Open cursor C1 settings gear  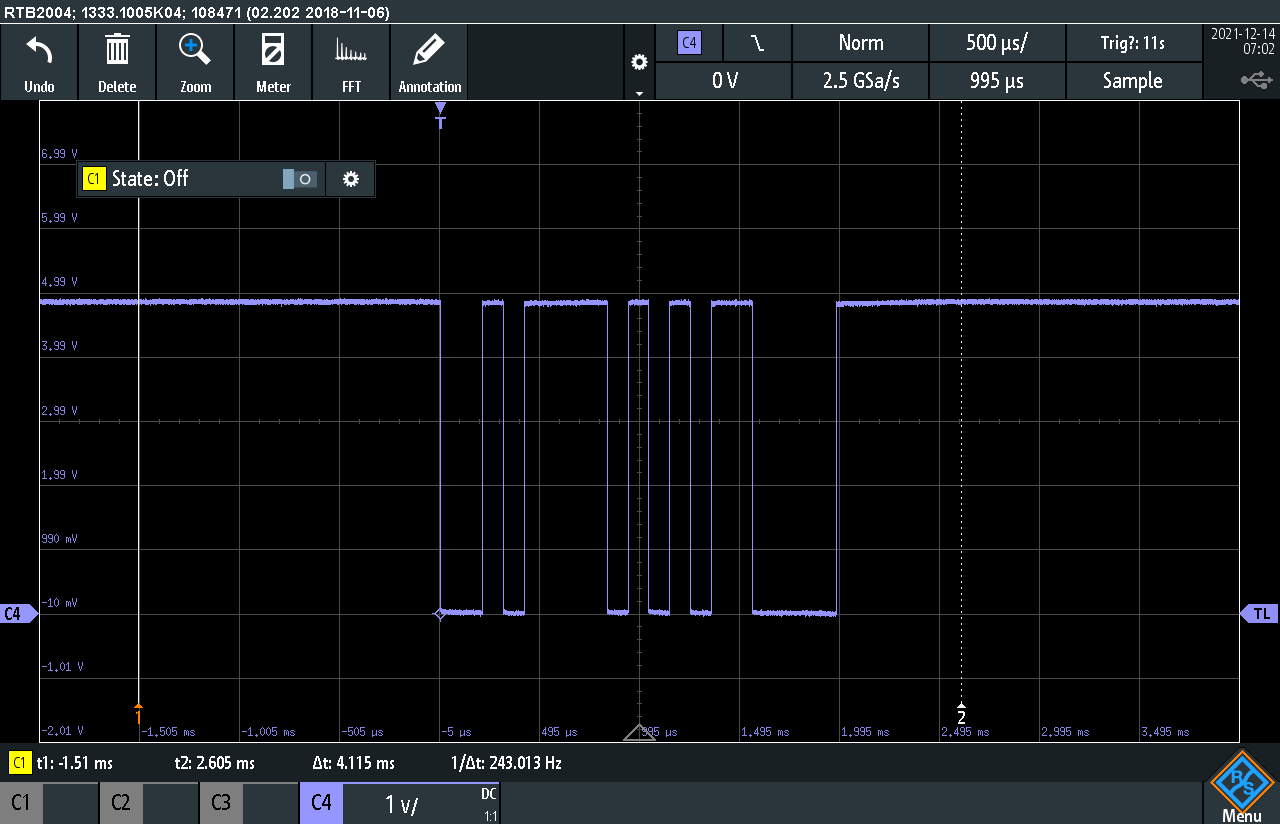350,179
